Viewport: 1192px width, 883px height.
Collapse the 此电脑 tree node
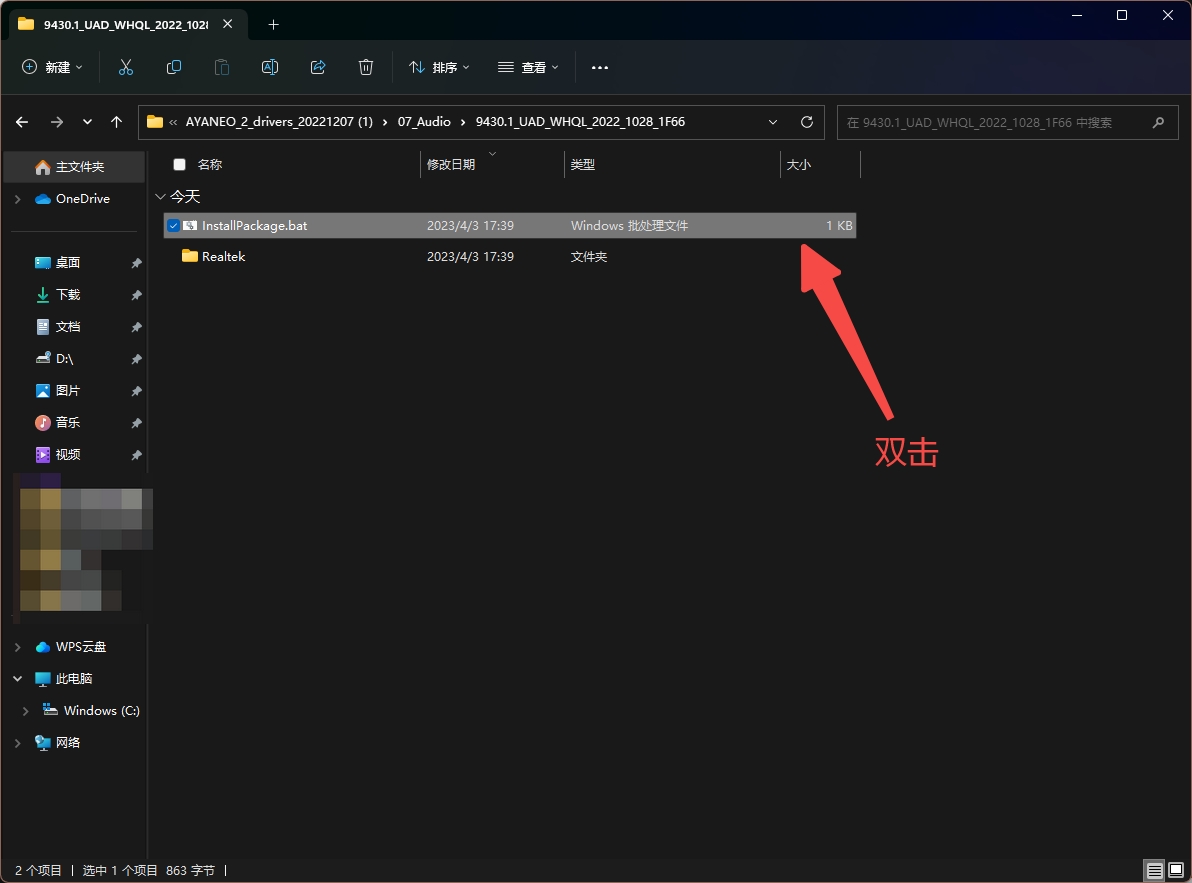pyautogui.click(x=18, y=679)
